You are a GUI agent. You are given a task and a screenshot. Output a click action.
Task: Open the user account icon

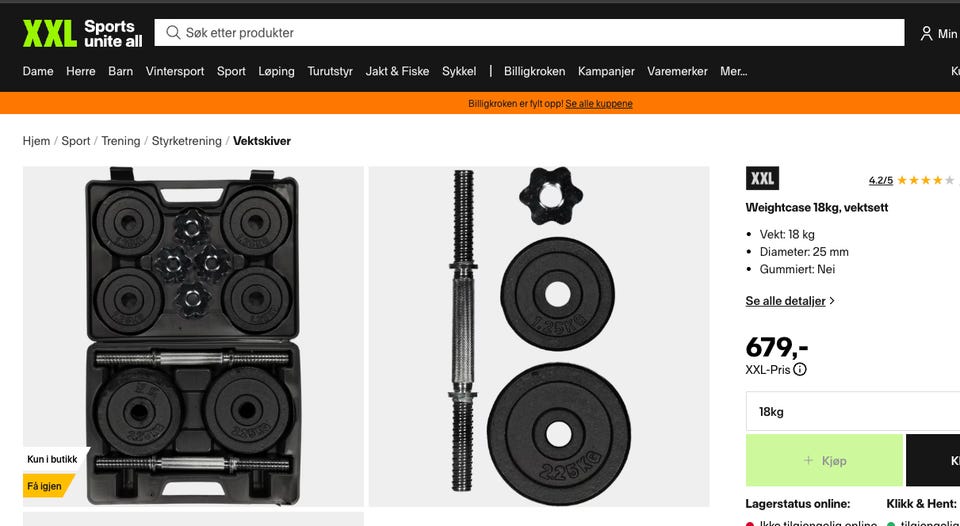pyautogui.click(x=926, y=33)
